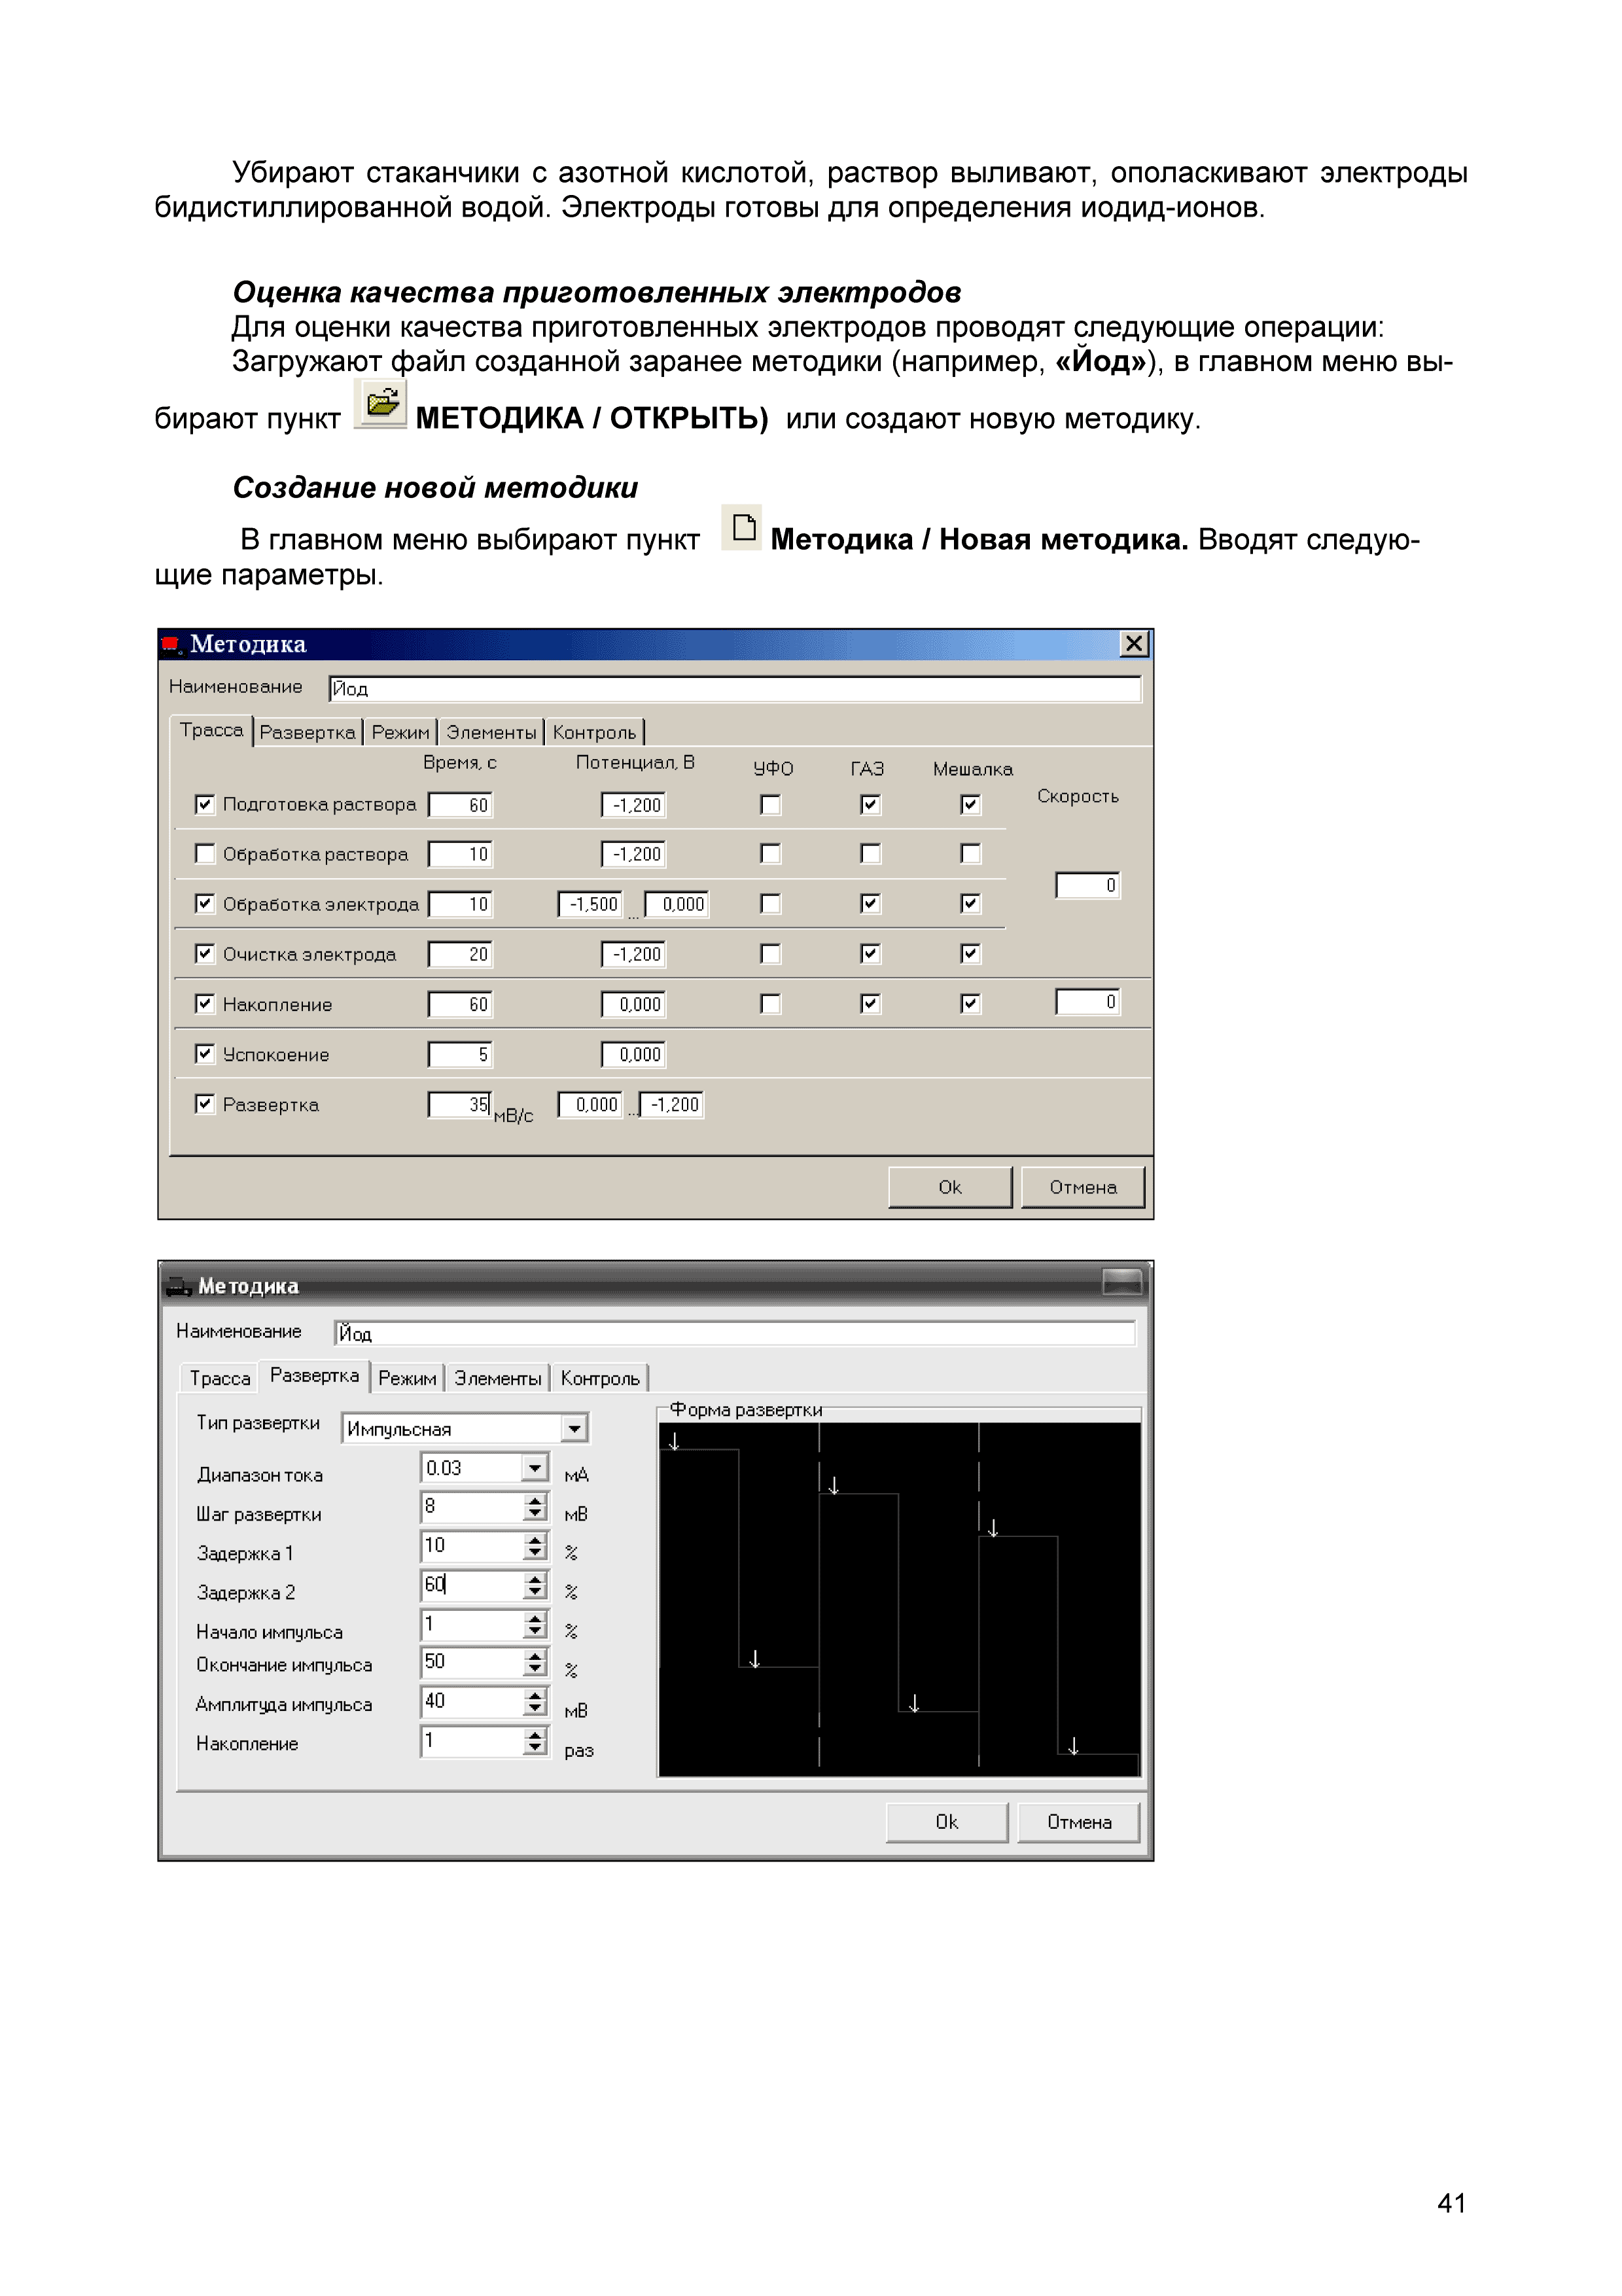Toggle the Подготовка раствора checkbox
Viewport: 1622px width, 2296px height.
click(205, 804)
